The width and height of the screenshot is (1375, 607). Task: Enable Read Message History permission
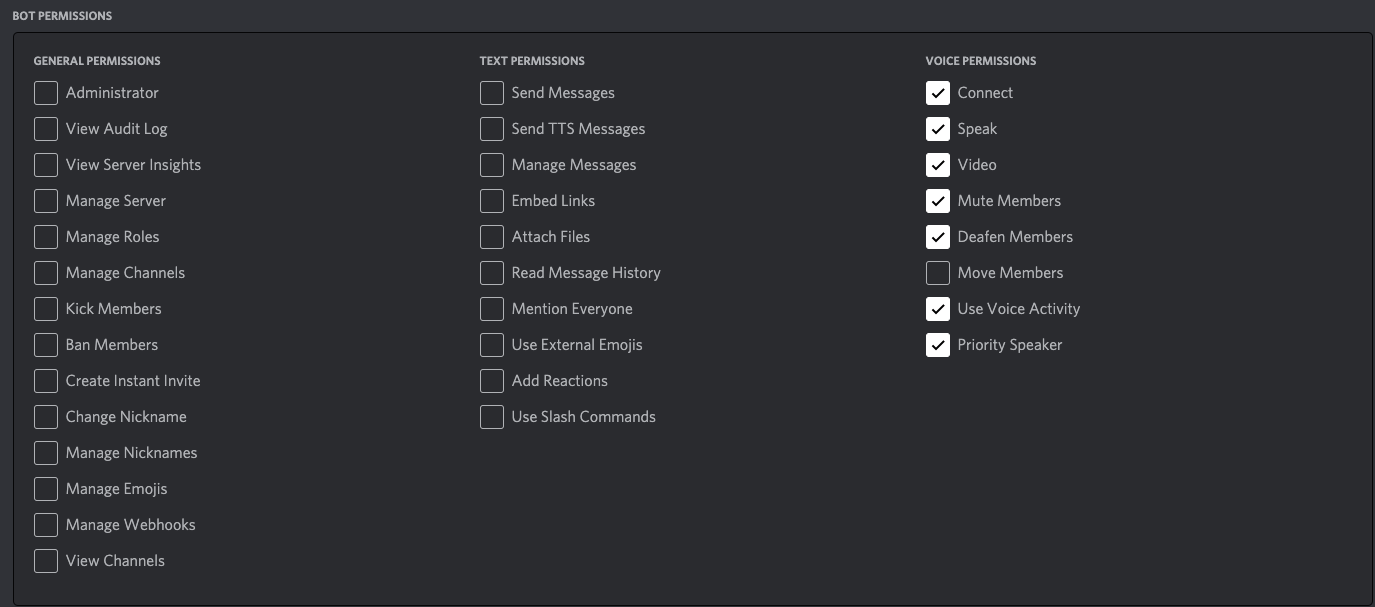492,273
